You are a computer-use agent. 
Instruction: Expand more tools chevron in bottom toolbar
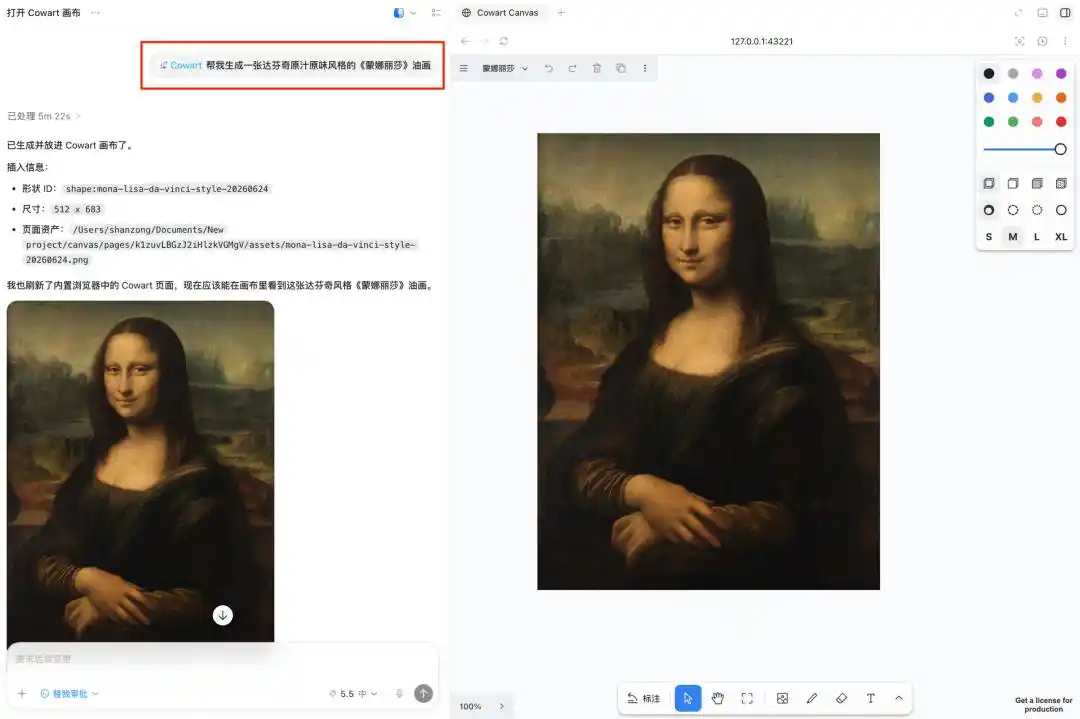[x=899, y=698]
